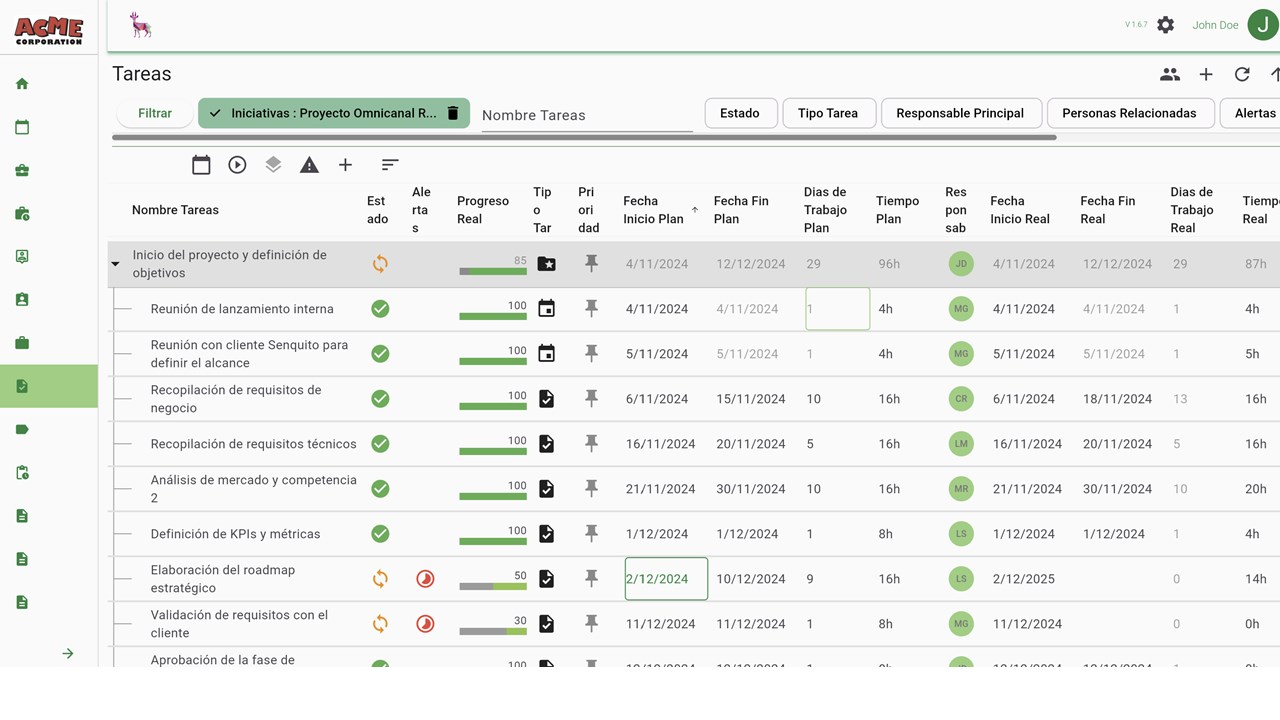Expand the sidebar with arrow
This screenshot has height=720, width=1280.
pos(68,653)
